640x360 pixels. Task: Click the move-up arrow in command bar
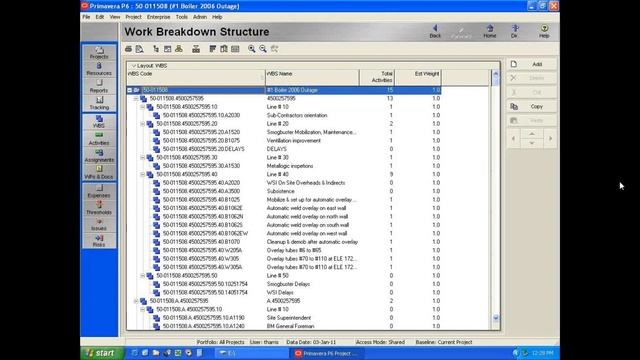(532, 134)
